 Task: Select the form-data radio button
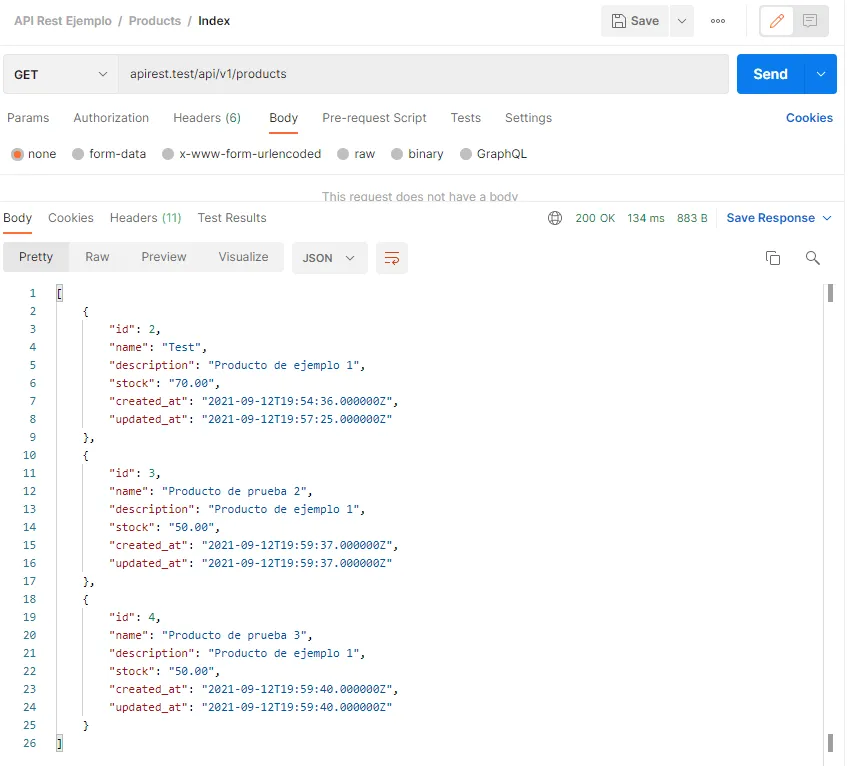[x=78, y=154]
